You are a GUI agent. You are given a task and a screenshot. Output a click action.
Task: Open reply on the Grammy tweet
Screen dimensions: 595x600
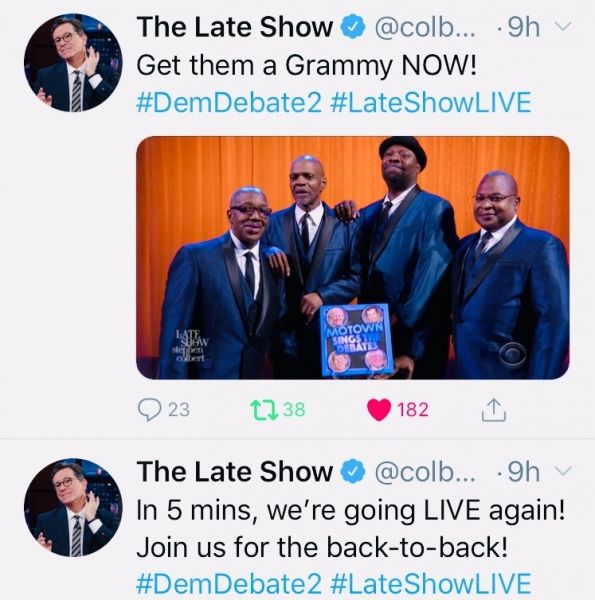pyautogui.click(x=149, y=409)
